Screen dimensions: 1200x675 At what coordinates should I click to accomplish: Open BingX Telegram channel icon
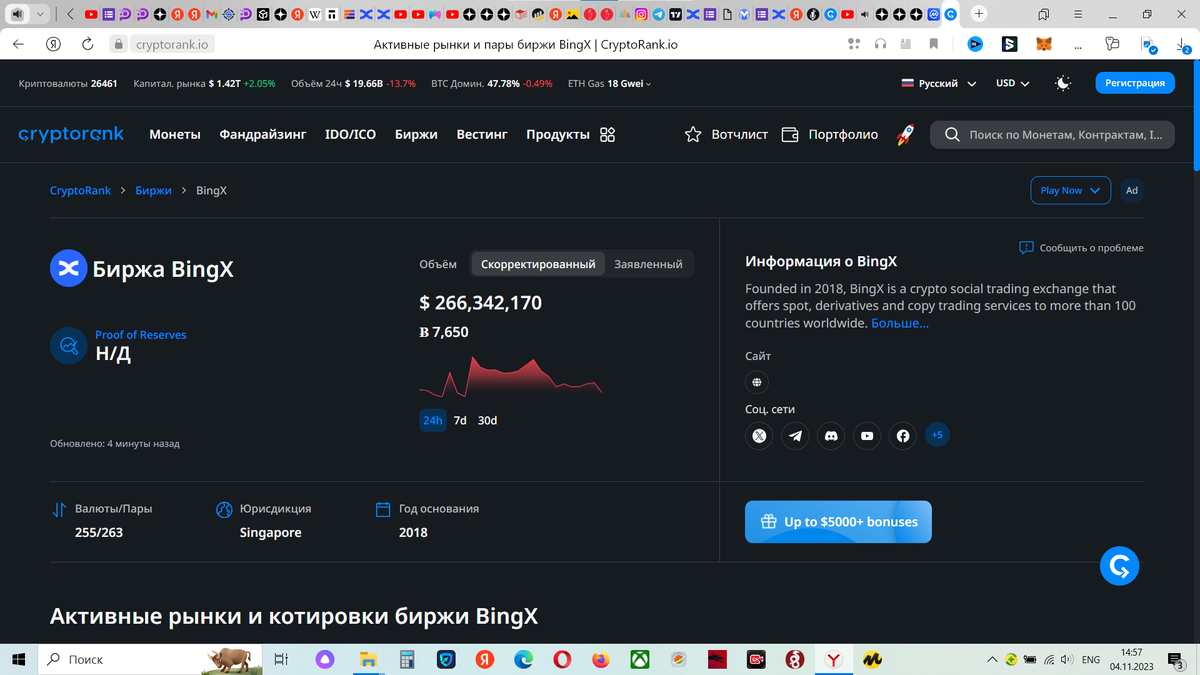pos(795,435)
